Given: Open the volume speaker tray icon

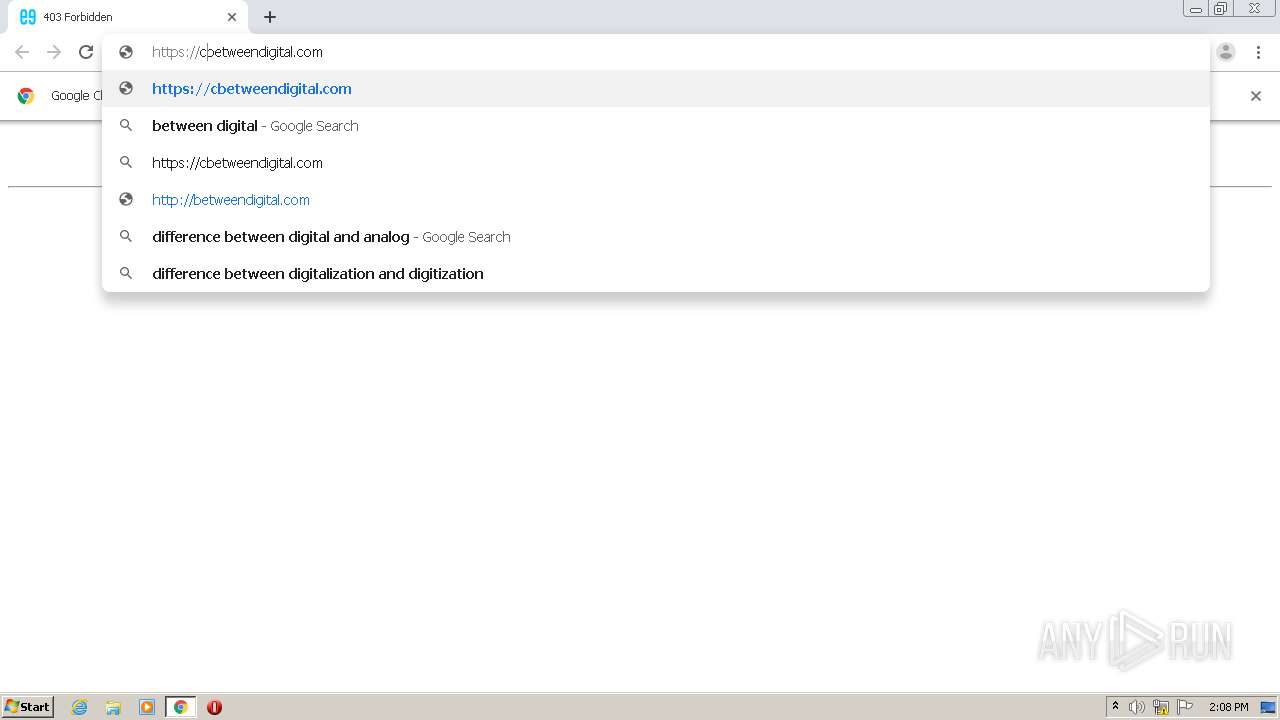Looking at the screenshot, I should (x=1137, y=707).
